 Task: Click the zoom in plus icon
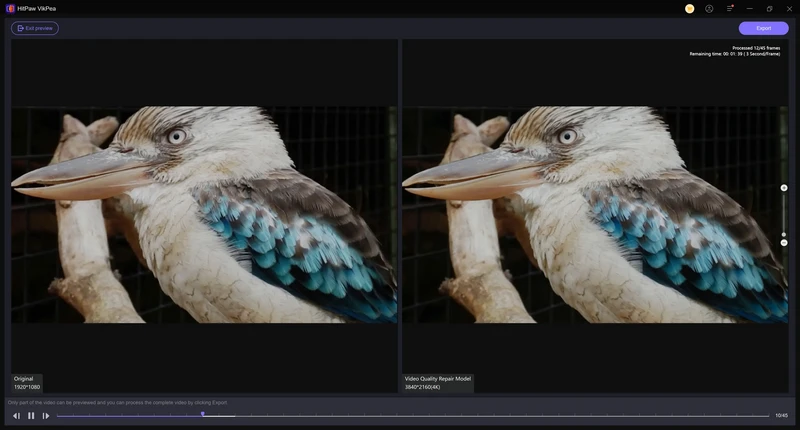pyautogui.click(x=784, y=188)
